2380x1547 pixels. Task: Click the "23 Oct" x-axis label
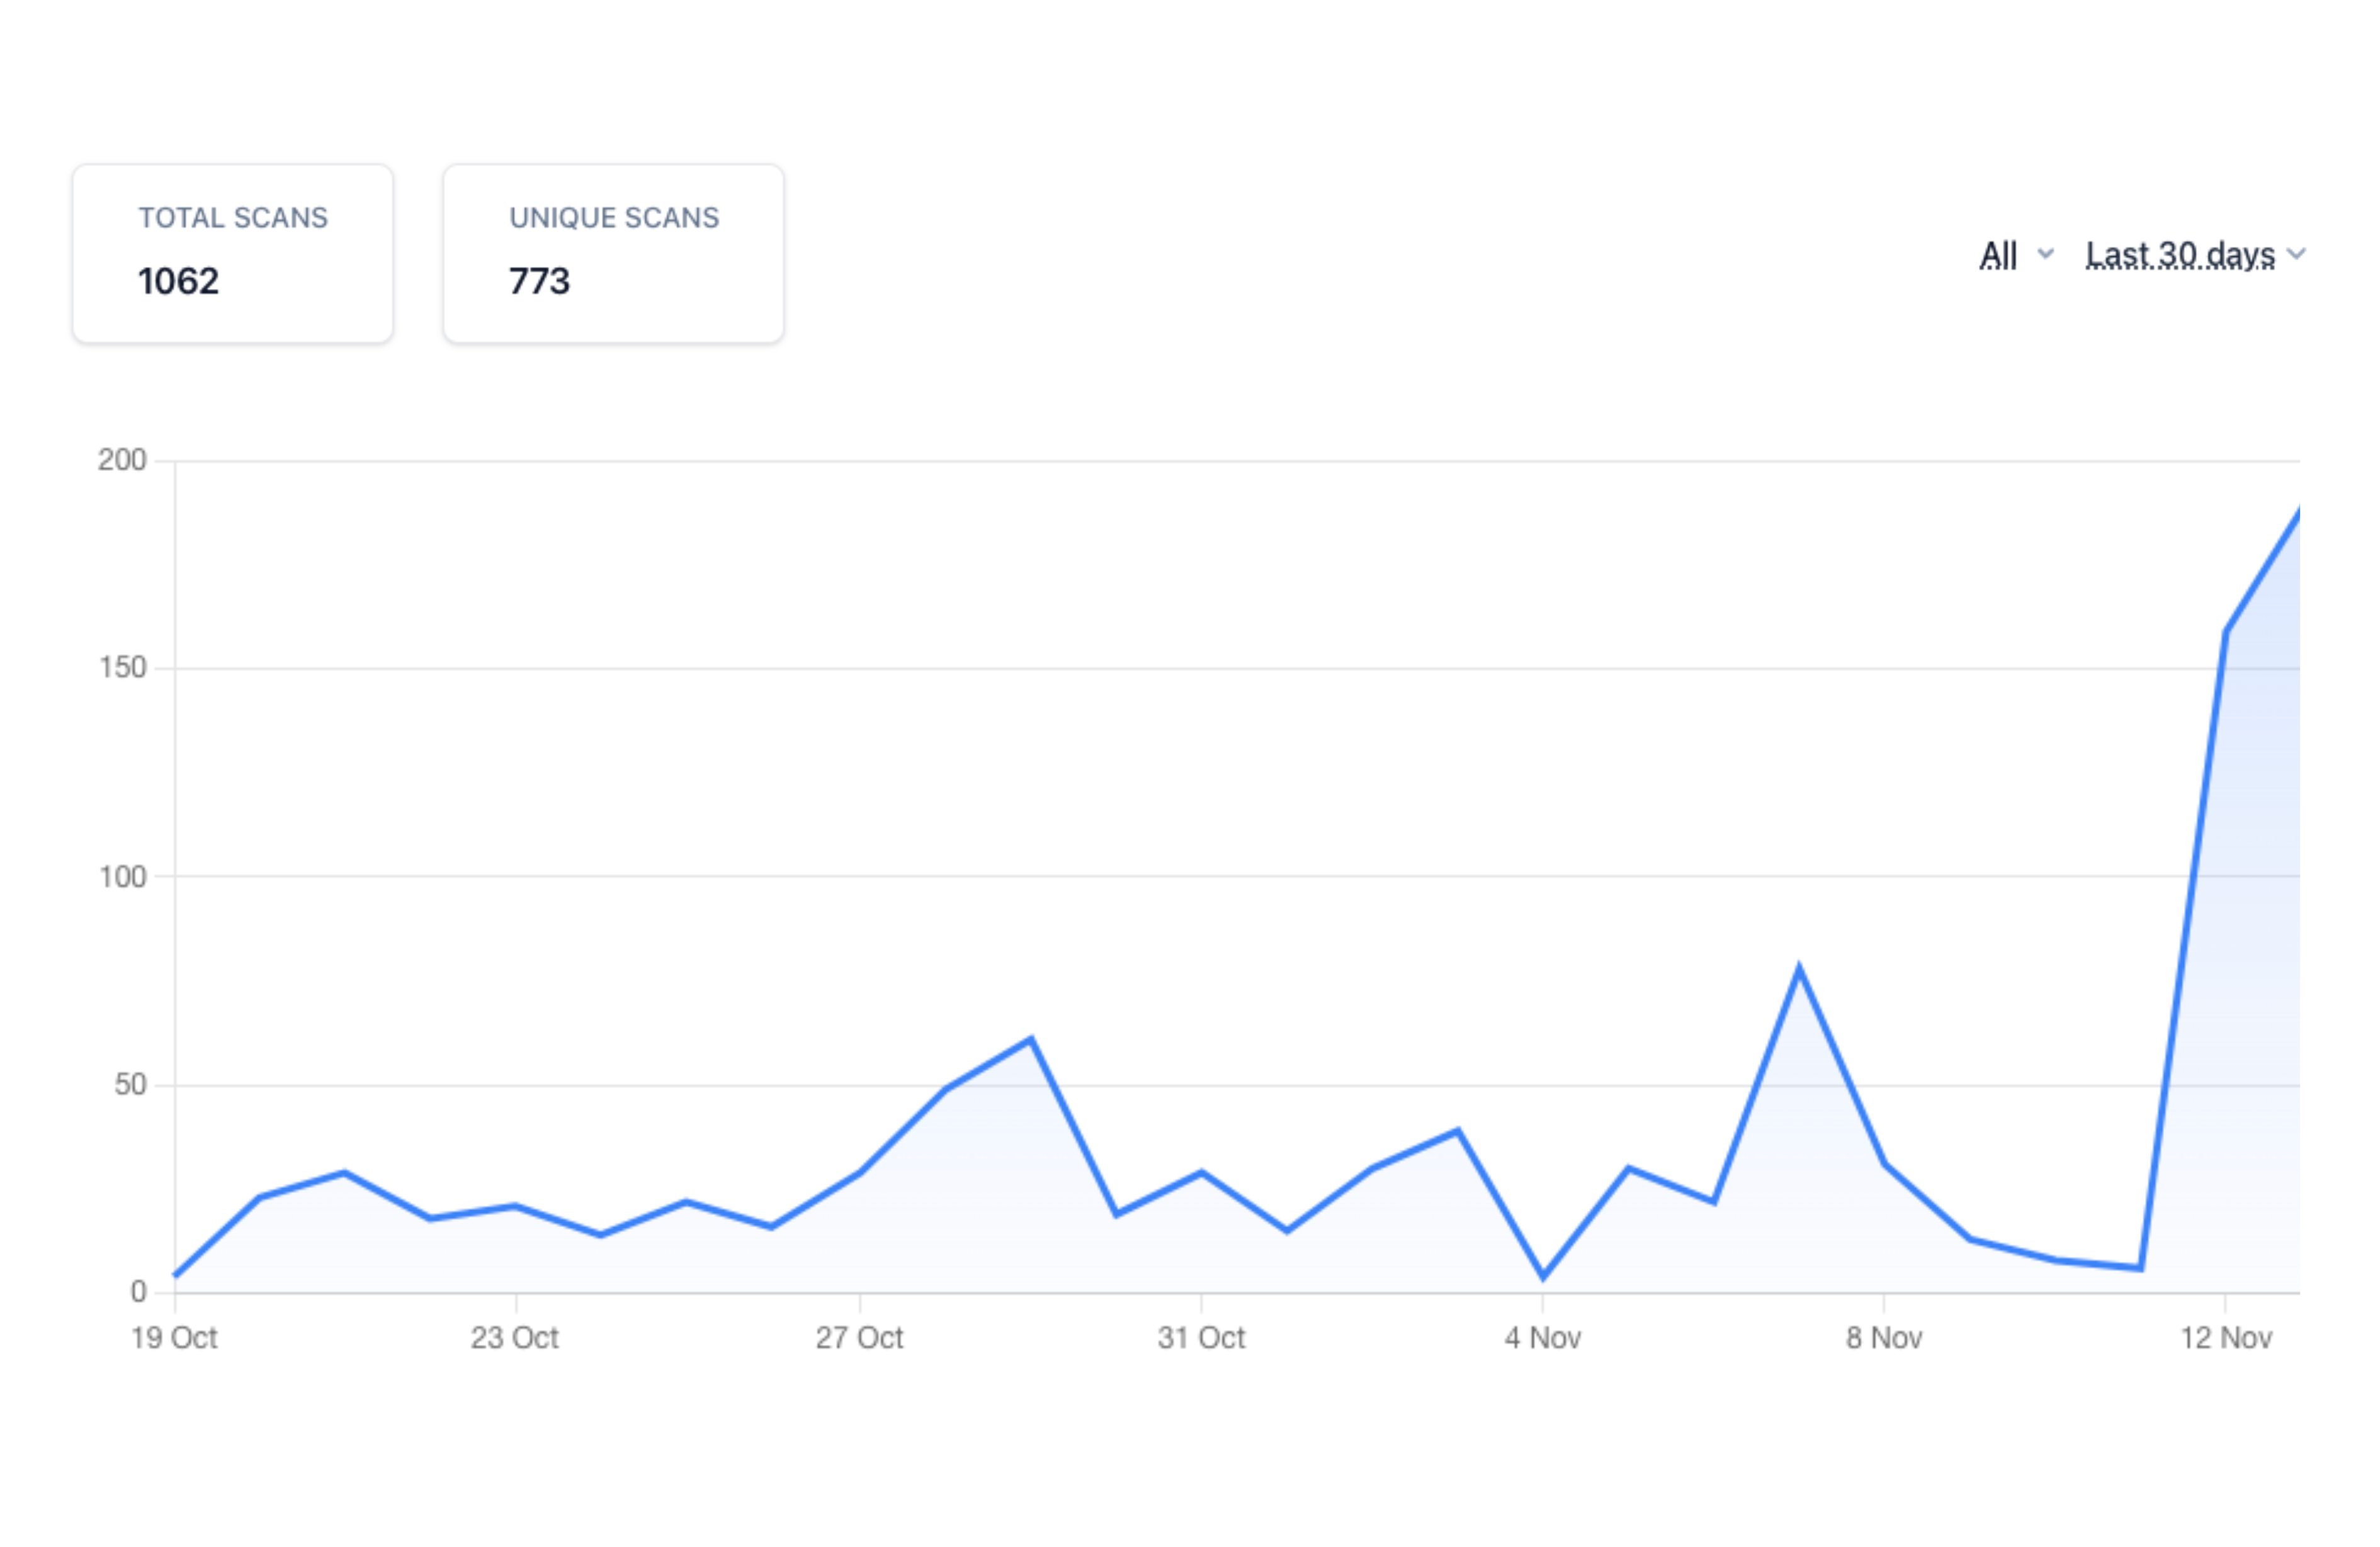[x=515, y=1338]
